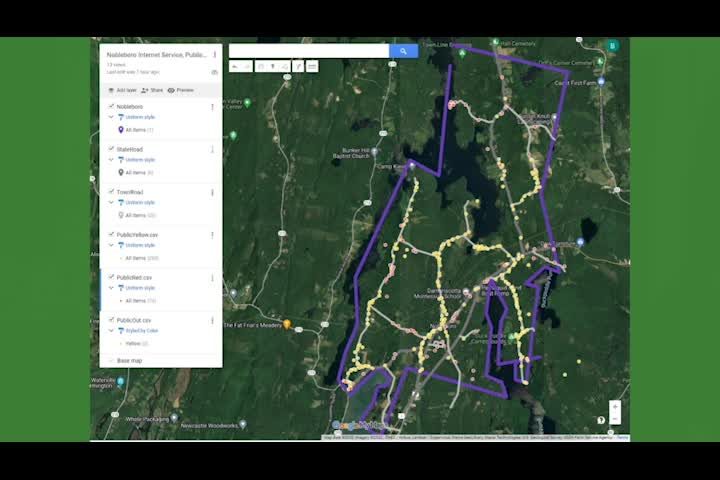This screenshot has width=720, height=480.
Task: Zoom out with the minus button
Action: (615, 418)
